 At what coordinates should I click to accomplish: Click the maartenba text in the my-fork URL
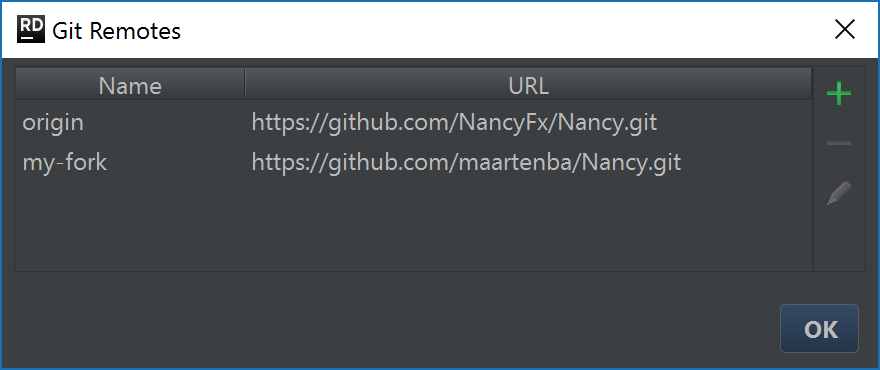pos(517,163)
